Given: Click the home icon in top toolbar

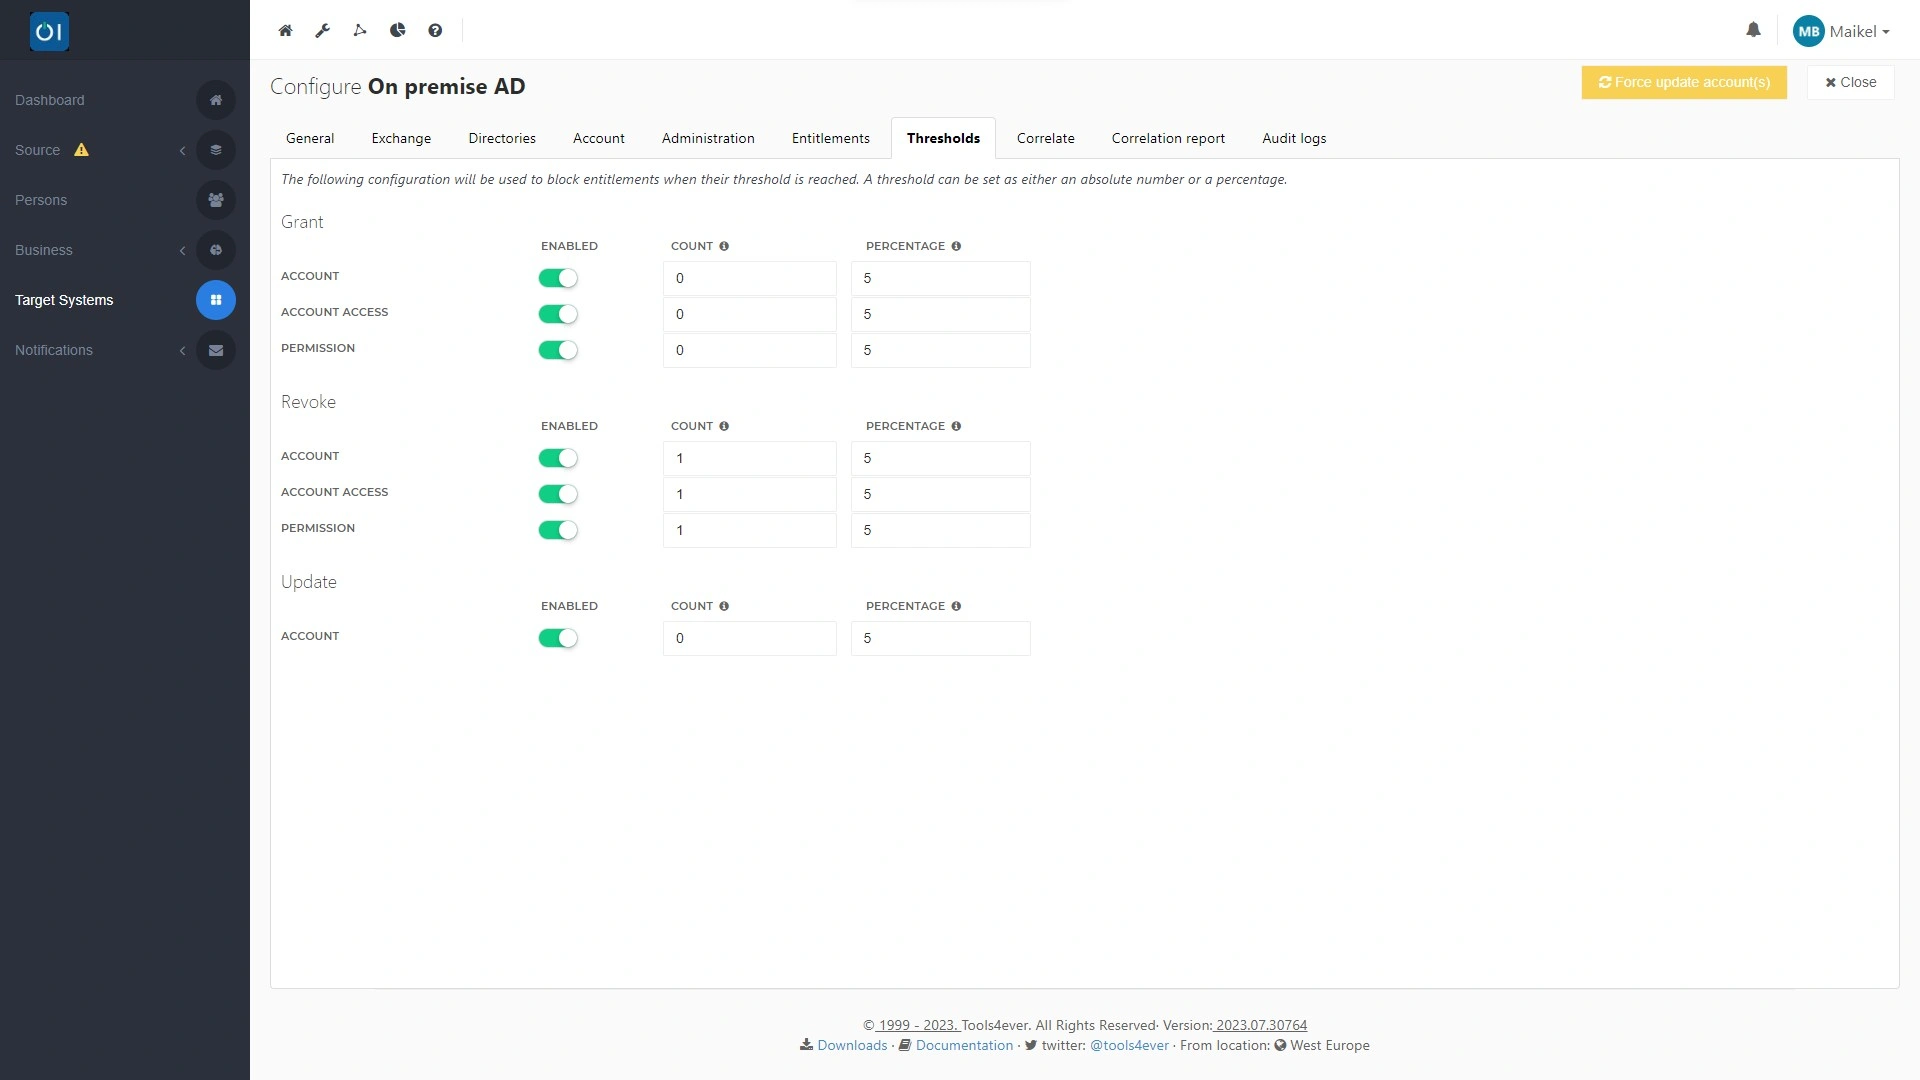Looking at the screenshot, I should click(285, 30).
